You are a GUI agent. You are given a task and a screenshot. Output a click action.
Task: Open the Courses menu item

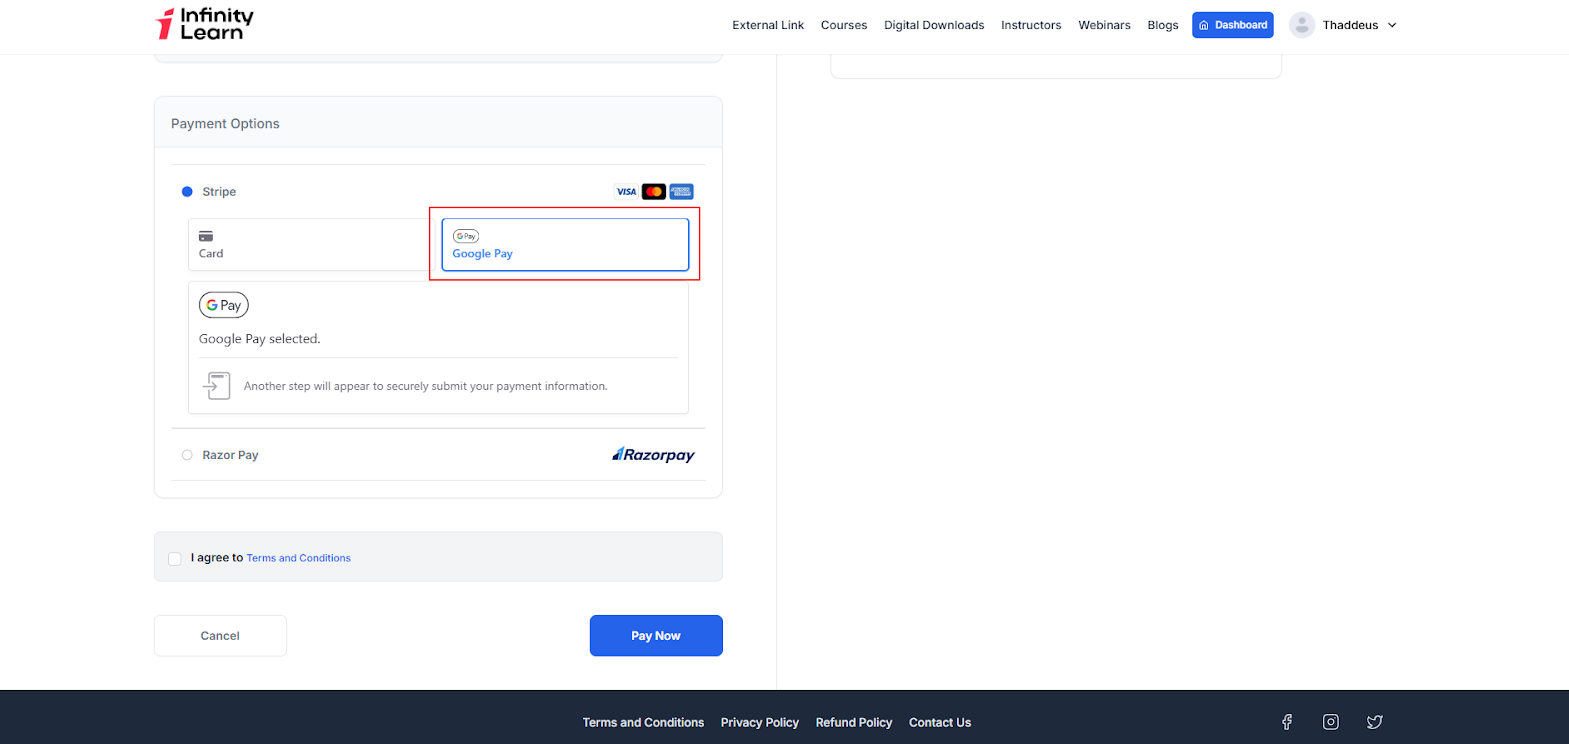point(843,25)
